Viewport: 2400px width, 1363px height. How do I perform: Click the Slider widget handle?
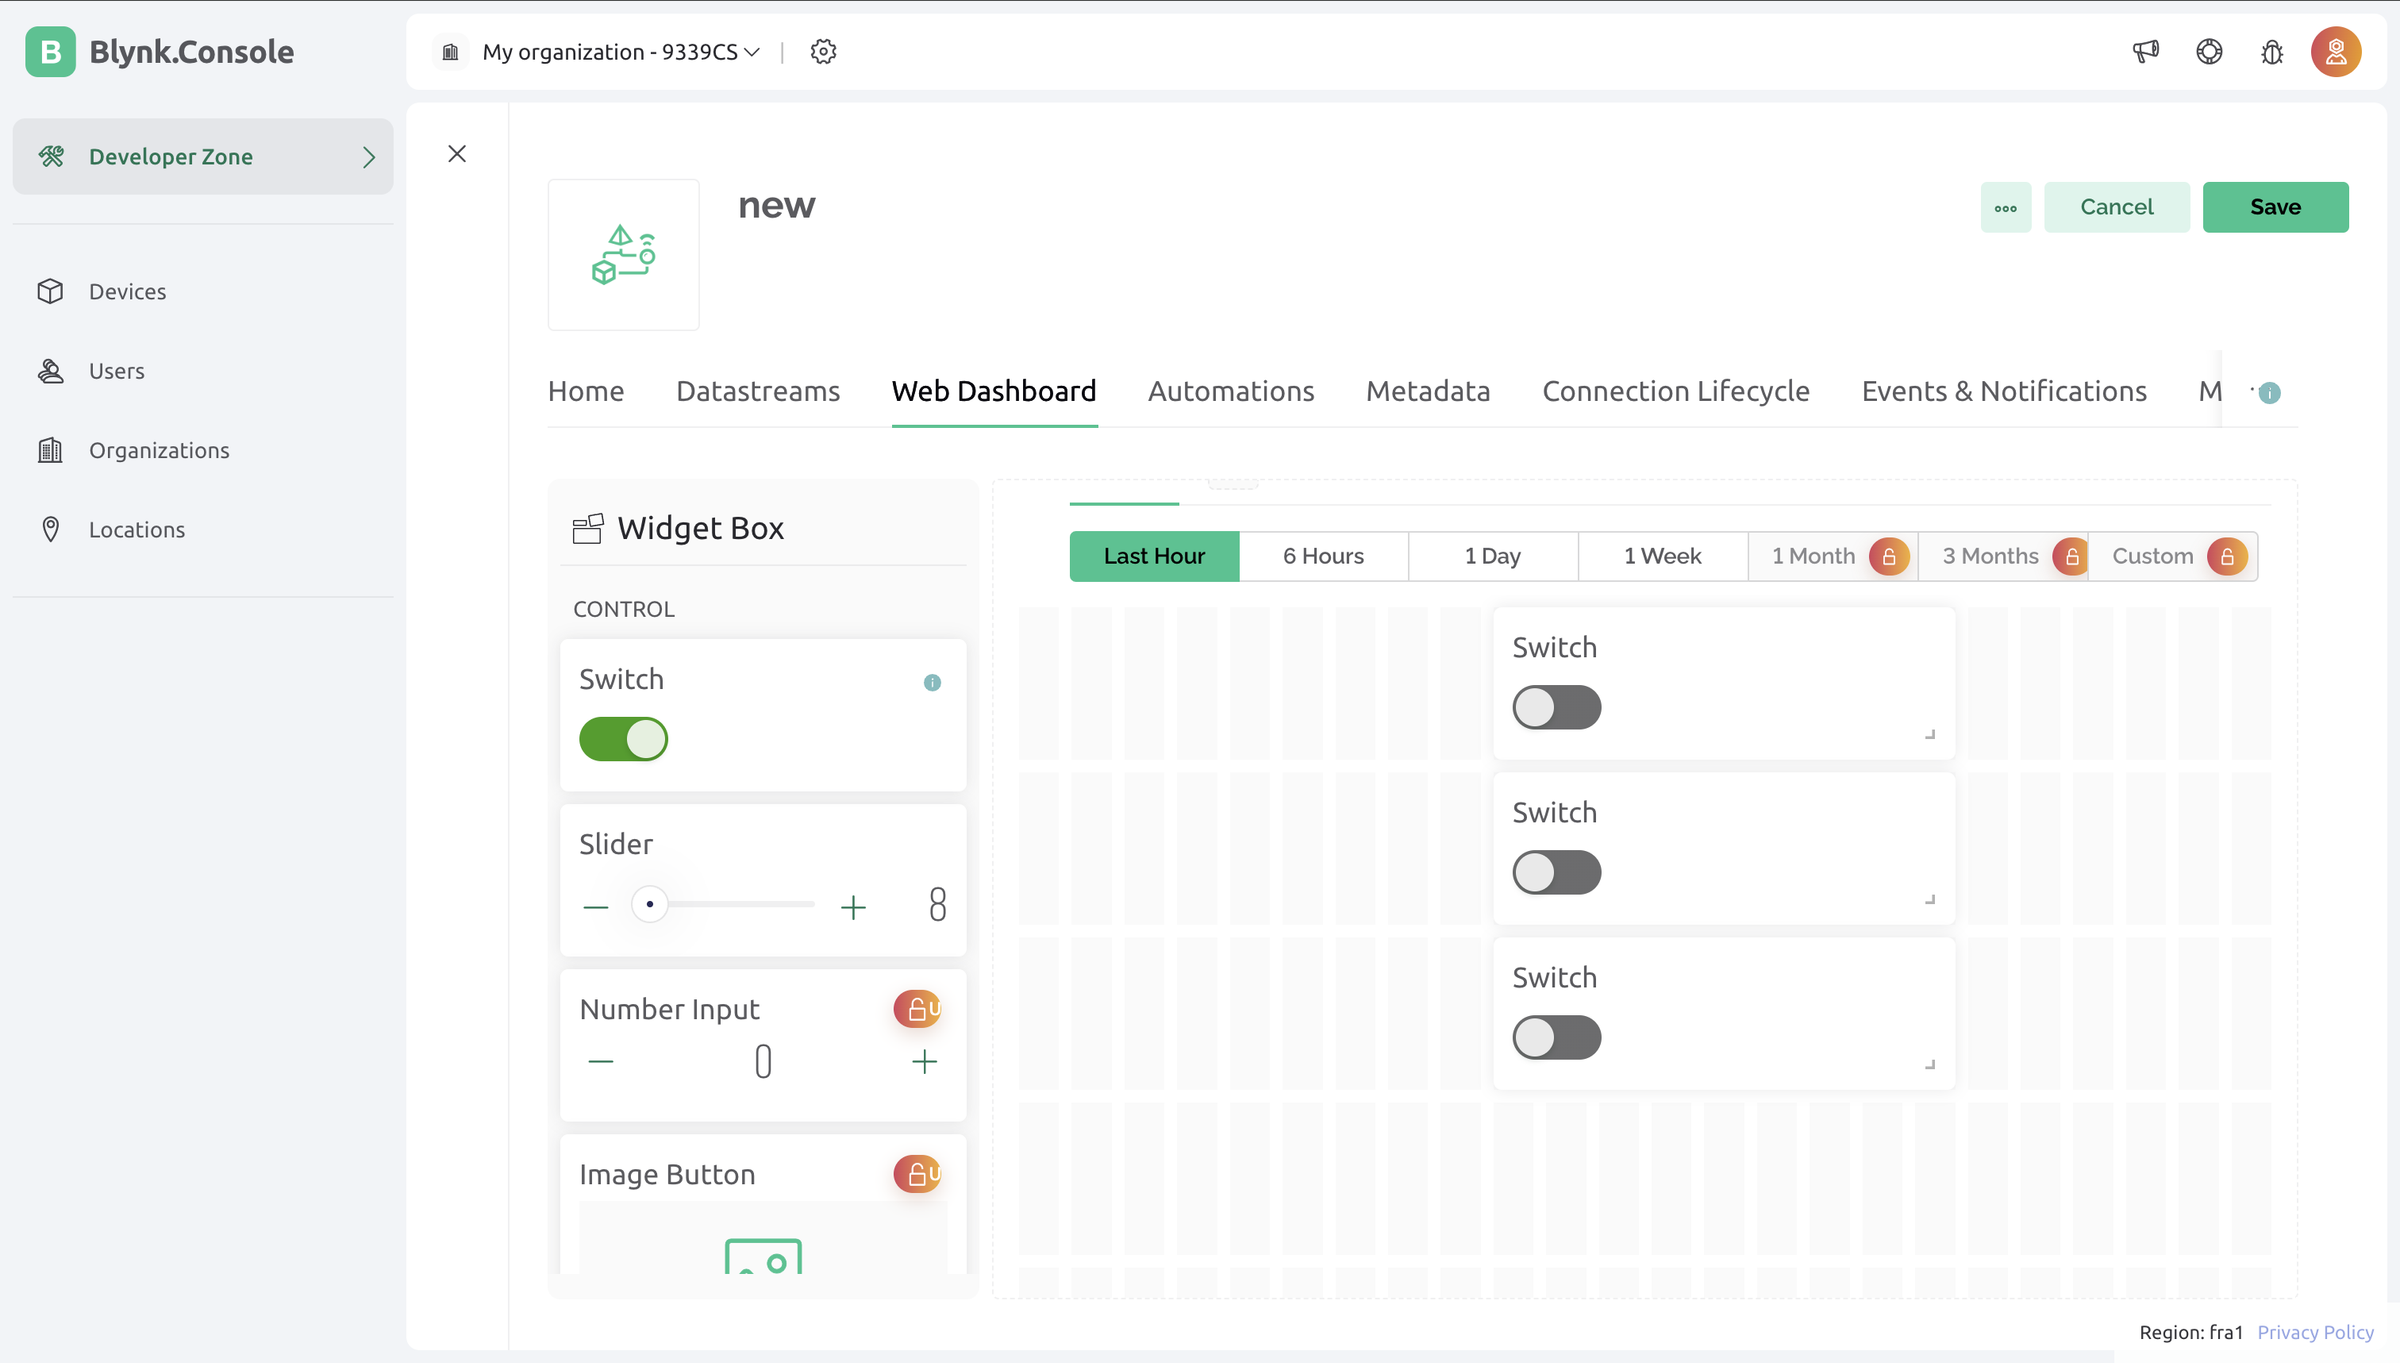coord(649,903)
